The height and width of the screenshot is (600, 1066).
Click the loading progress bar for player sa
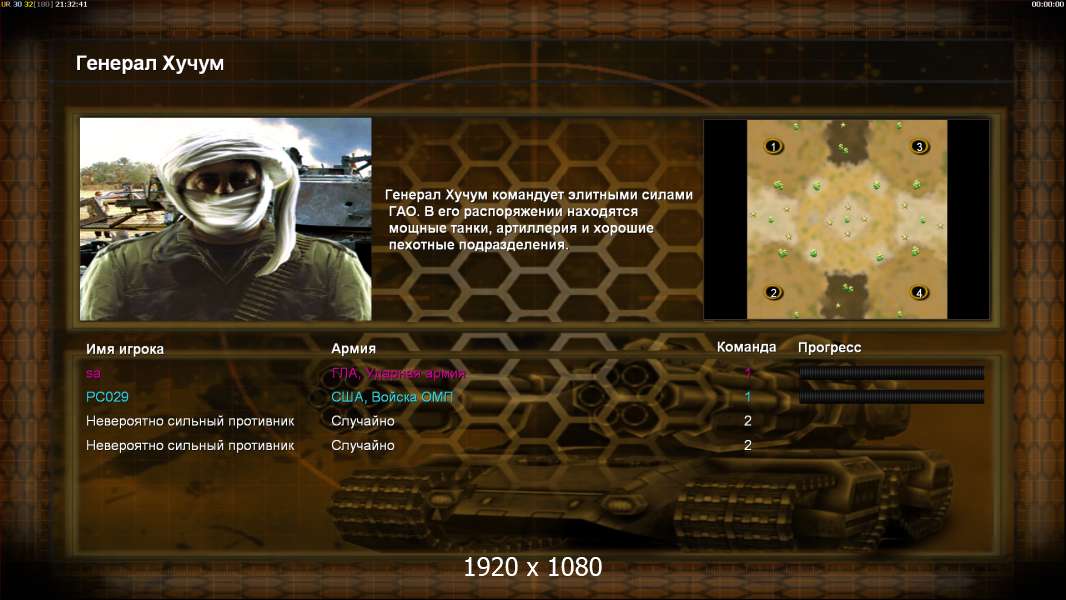click(x=891, y=372)
